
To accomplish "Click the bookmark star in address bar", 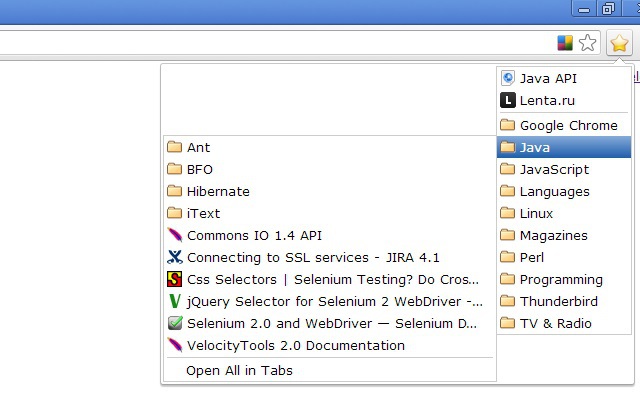I will coord(588,43).
